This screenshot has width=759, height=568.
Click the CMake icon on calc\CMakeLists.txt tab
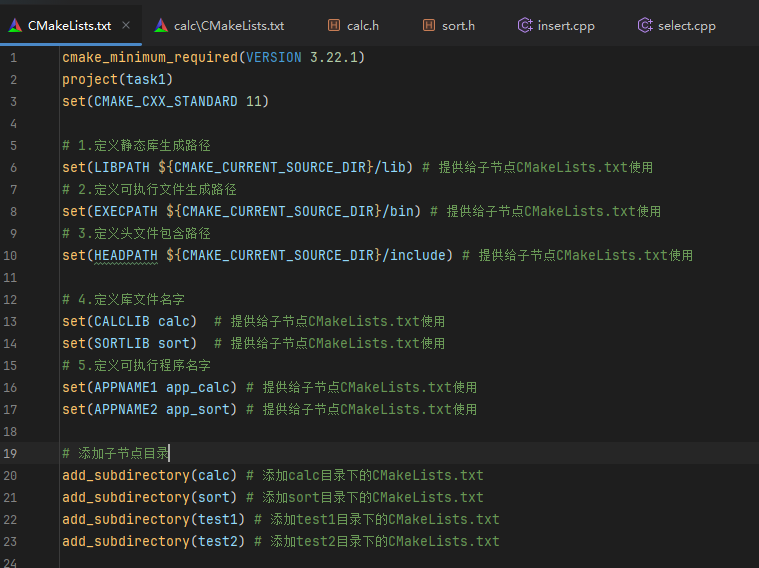tap(162, 26)
